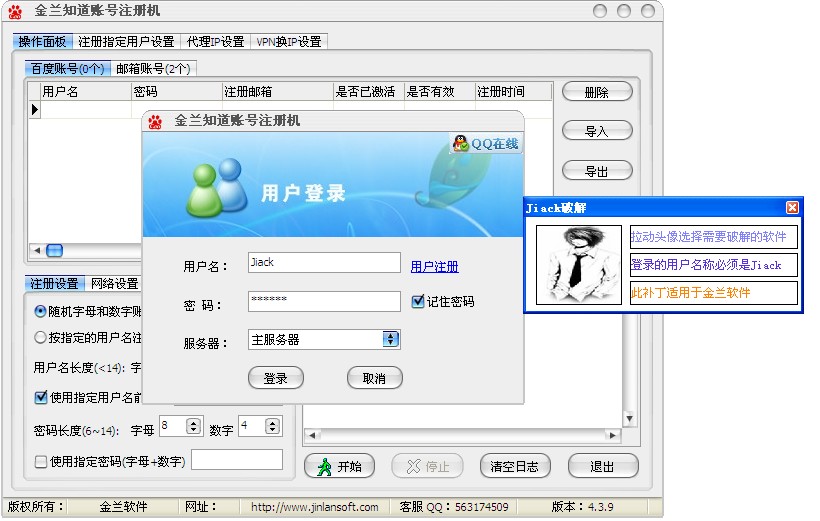This screenshot has width=820, height=521.
Task: Click 版本：4.3.9 in status bar
Action: 583,507
